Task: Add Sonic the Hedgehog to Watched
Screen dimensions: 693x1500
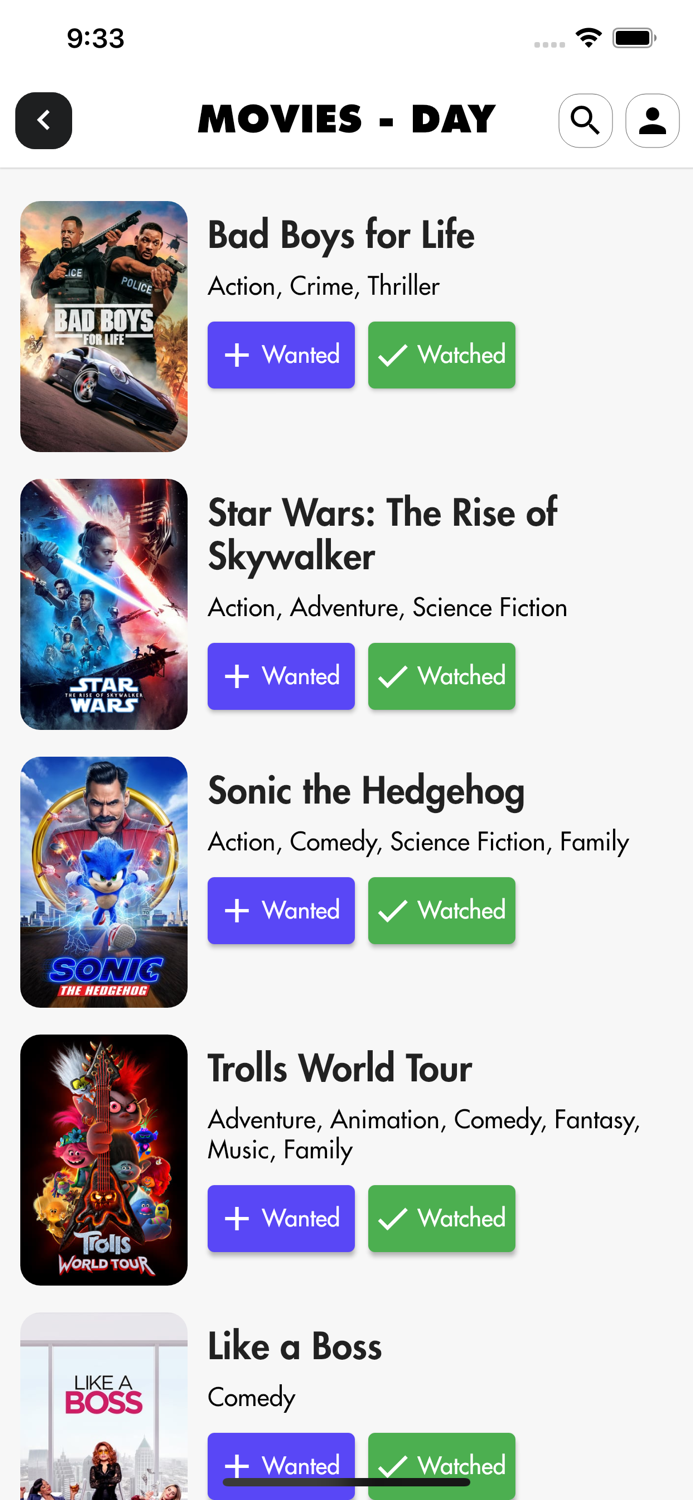Action: tap(441, 910)
